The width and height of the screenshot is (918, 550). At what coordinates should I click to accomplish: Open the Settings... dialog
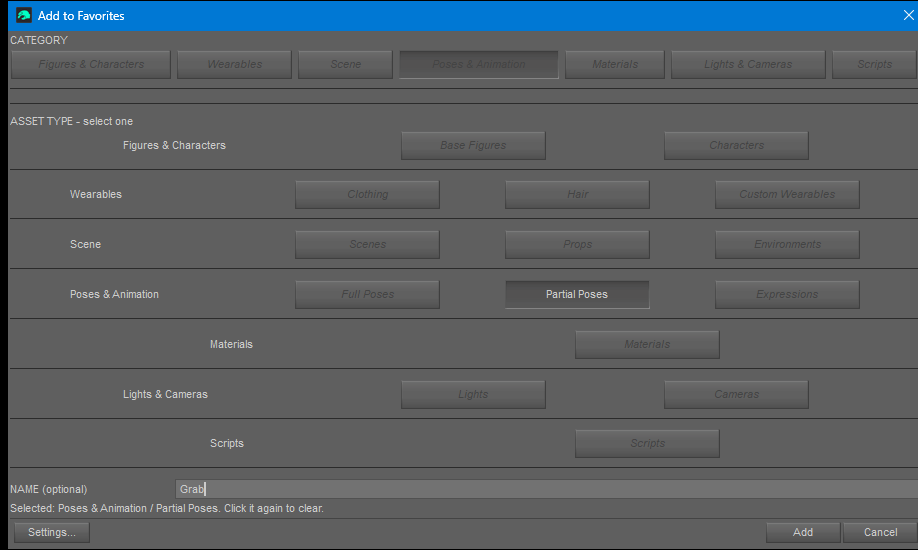coord(52,532)
